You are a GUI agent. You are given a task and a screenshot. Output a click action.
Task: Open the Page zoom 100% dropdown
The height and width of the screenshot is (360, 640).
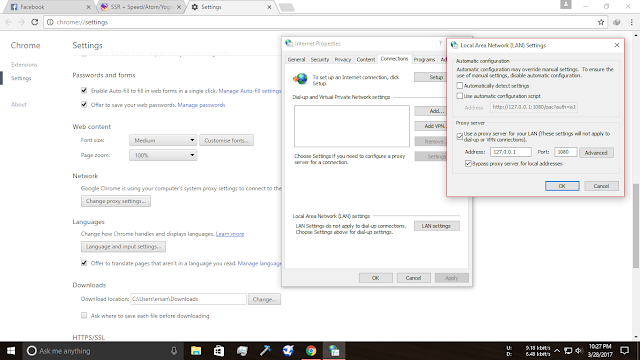point(163,155)
